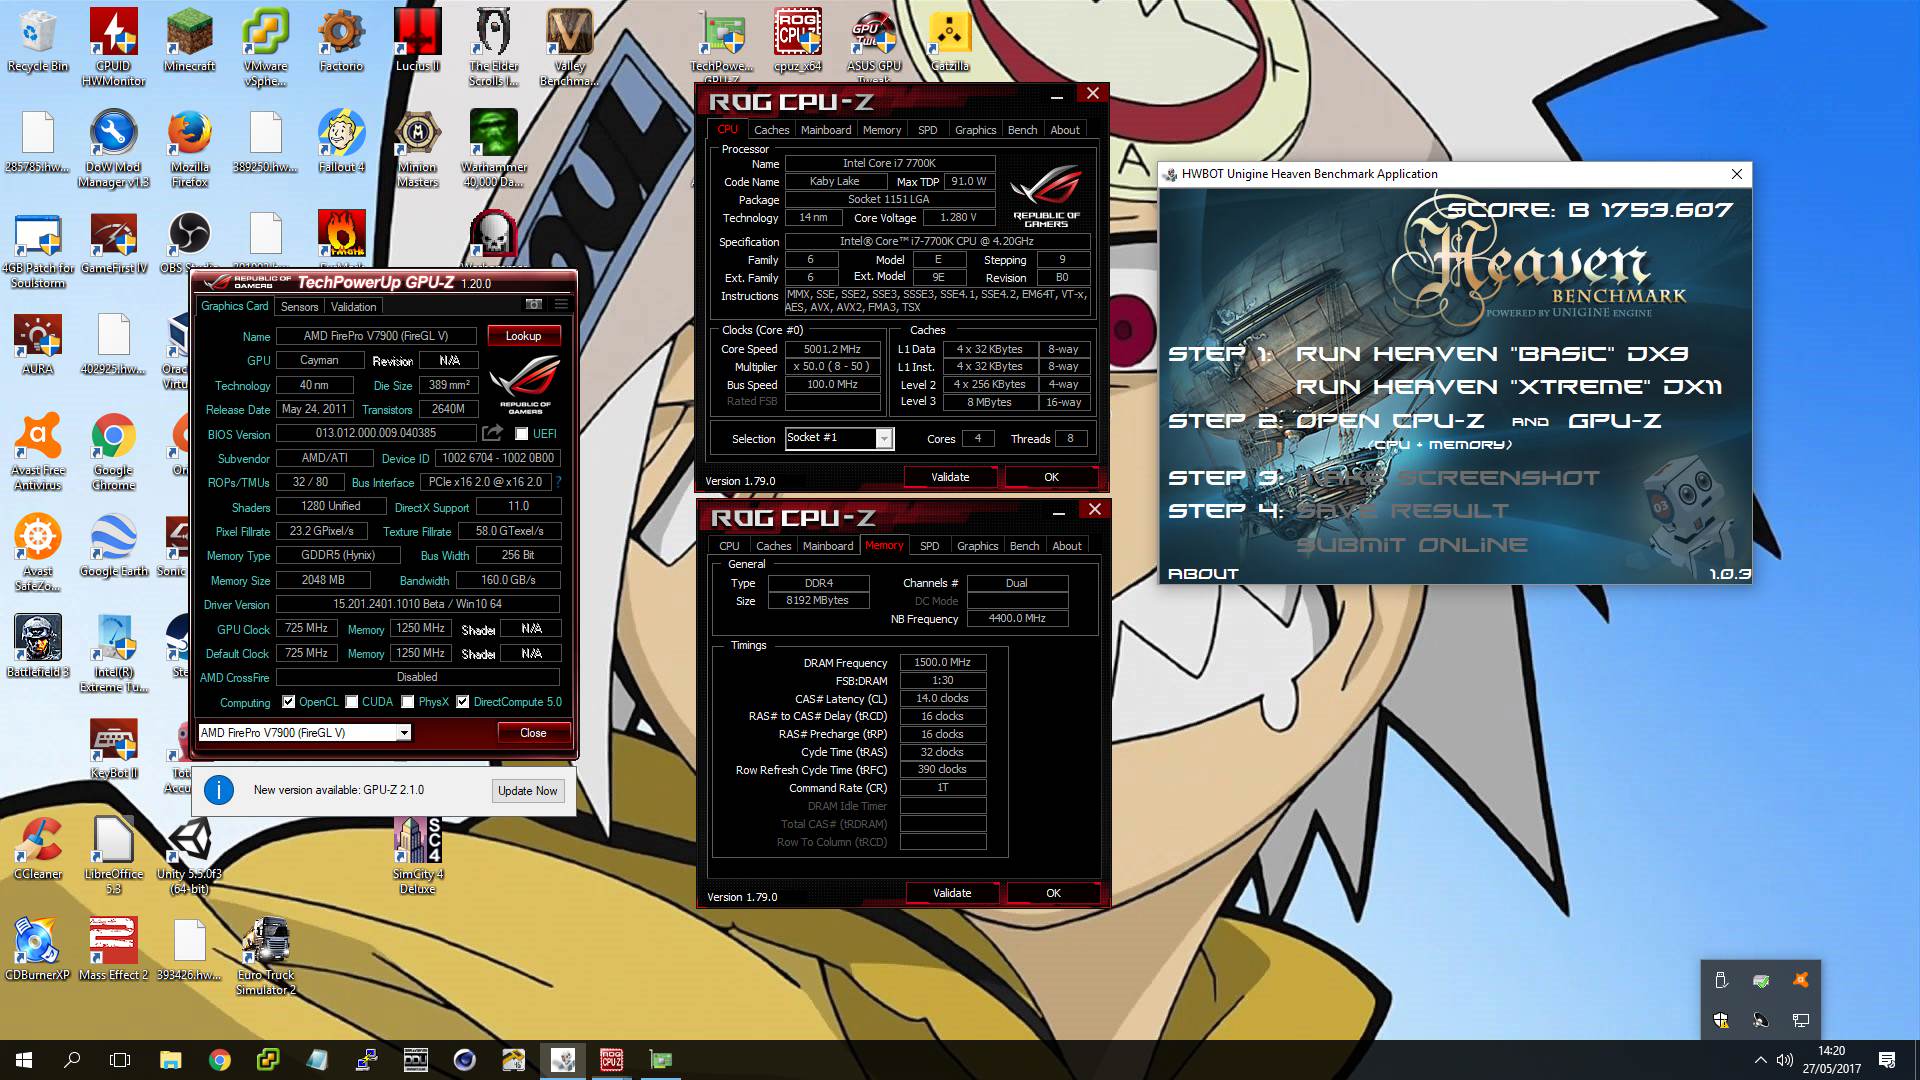Click About in HWBOT Heaven window
Screen dimensions: 1920x1080
(1203, 574)
